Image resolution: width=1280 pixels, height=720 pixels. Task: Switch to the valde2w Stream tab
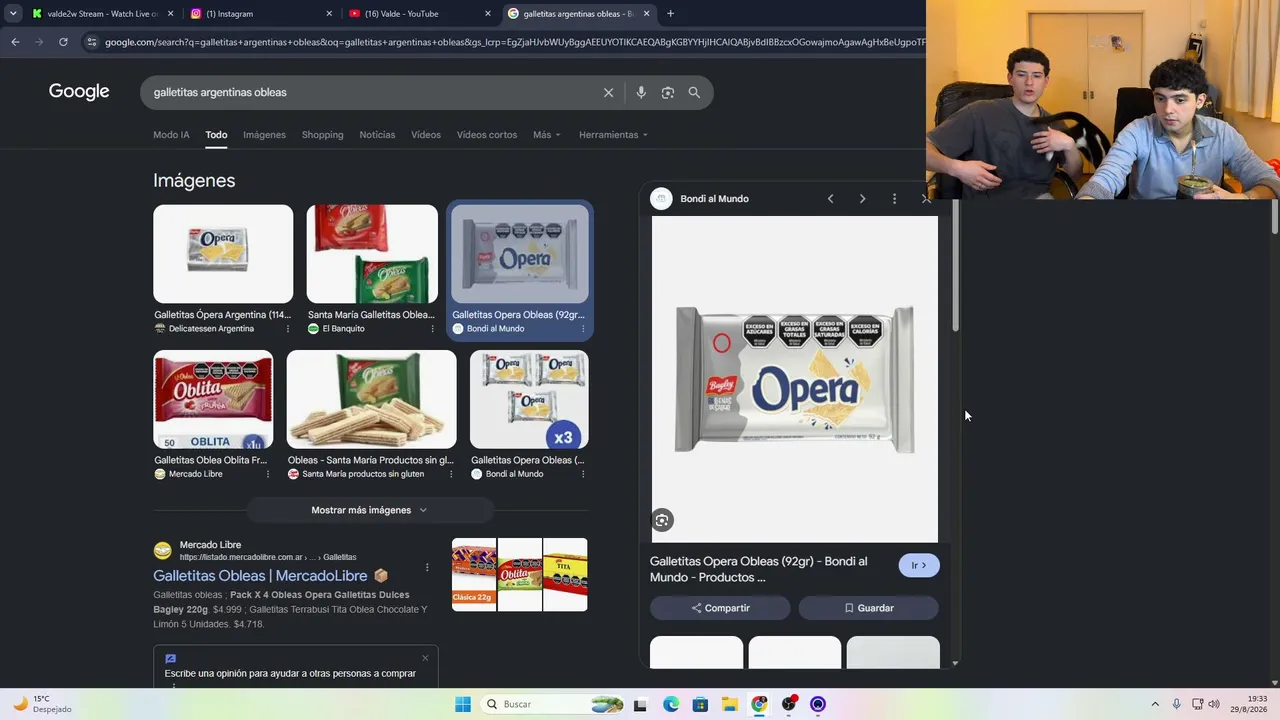pos(104,14)
